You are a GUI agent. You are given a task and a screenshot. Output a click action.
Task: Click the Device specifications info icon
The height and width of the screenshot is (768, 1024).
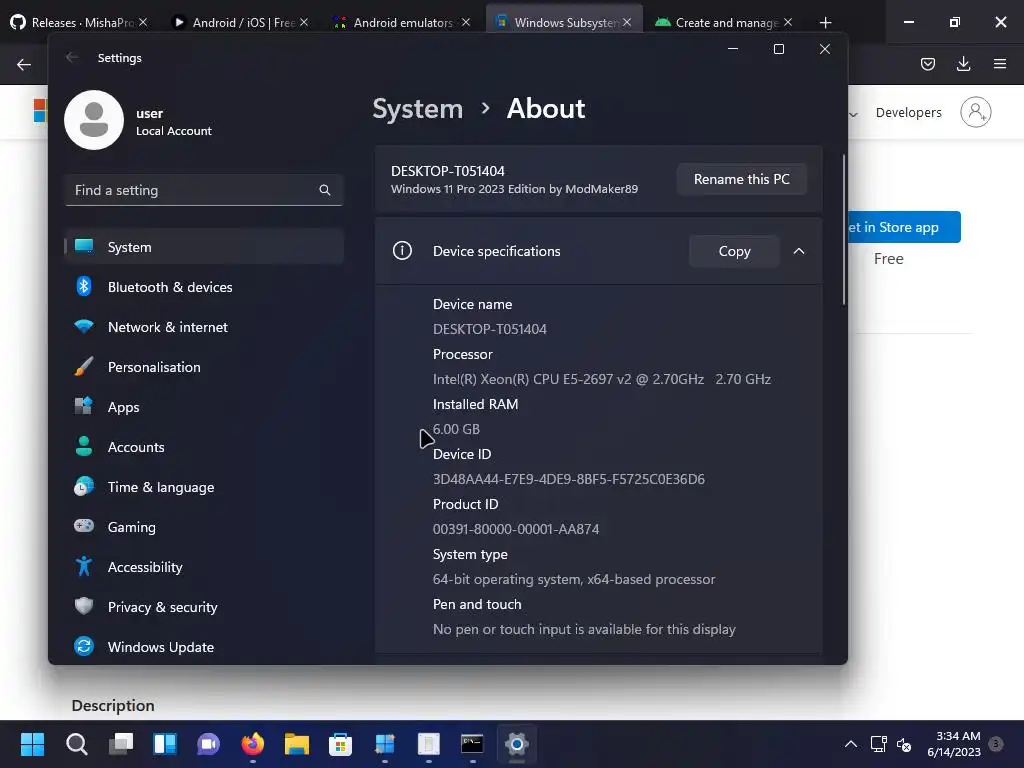402,251
